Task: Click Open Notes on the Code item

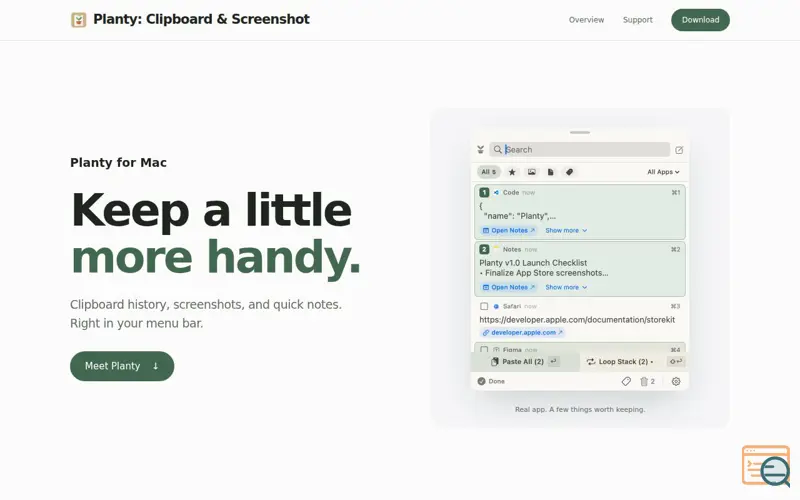Action: tap(508, 231)
